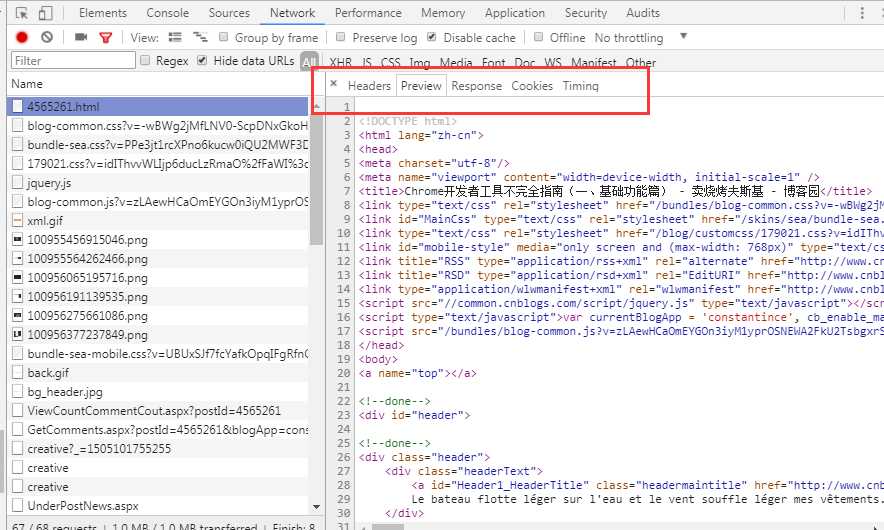Select the ViewCountCommentCout.aspx request
The height and width of the screenshot is (530, 884).
(x=157, y=410)
